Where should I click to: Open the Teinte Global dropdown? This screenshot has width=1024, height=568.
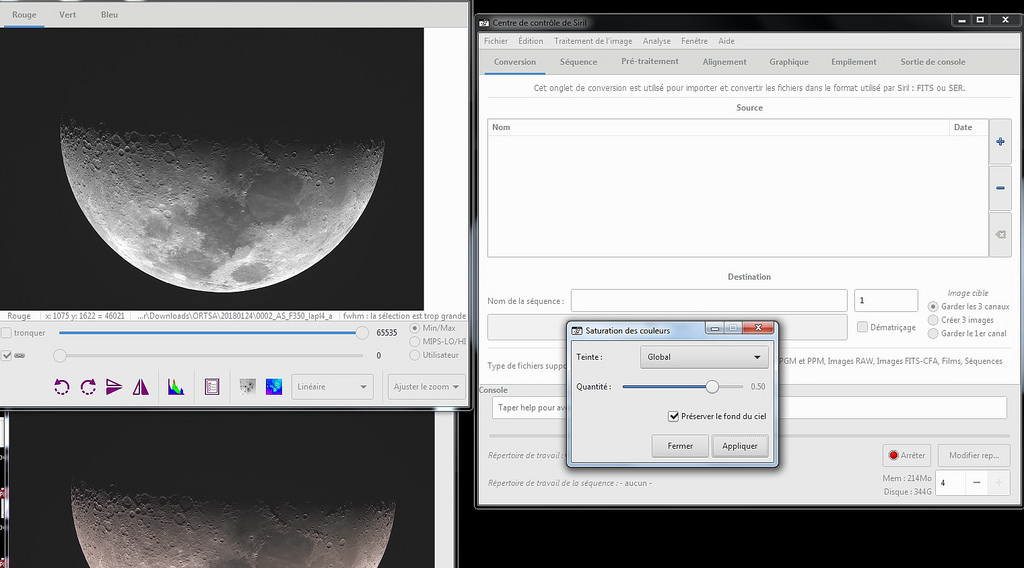pos(703,357)
